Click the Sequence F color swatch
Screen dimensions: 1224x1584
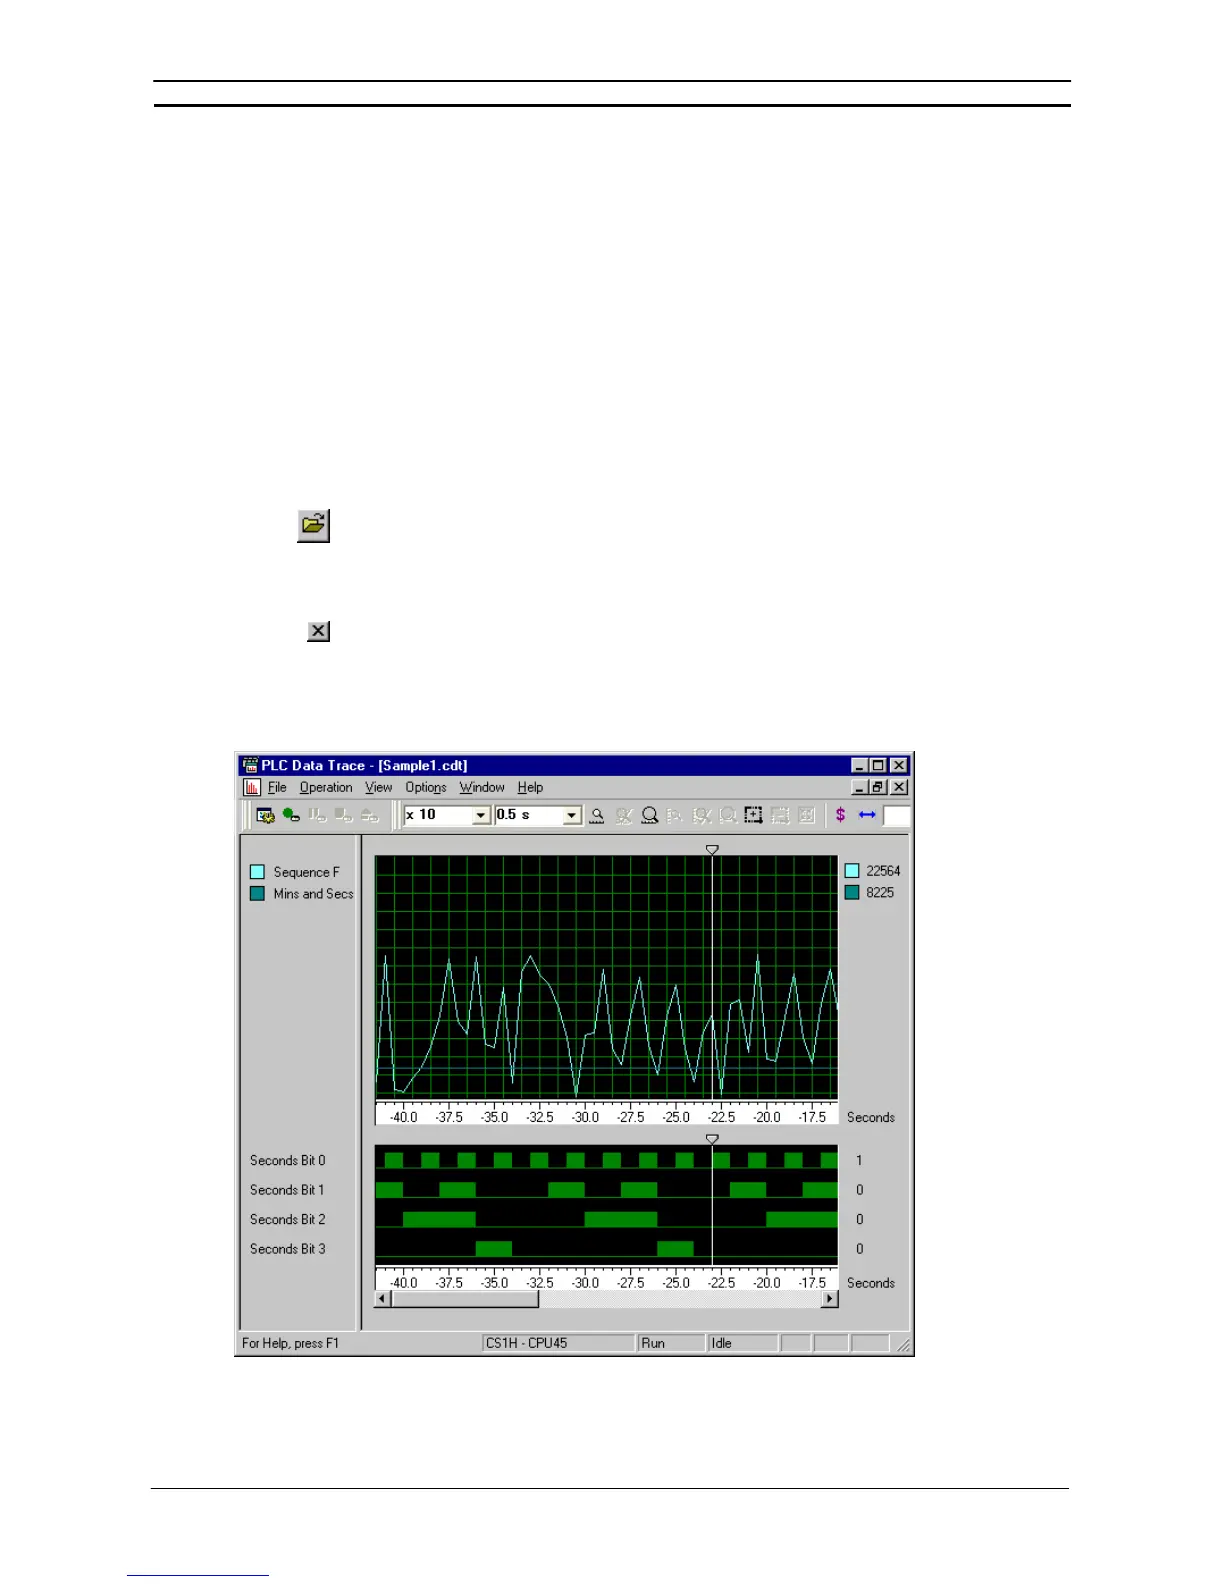pos(257,872)
